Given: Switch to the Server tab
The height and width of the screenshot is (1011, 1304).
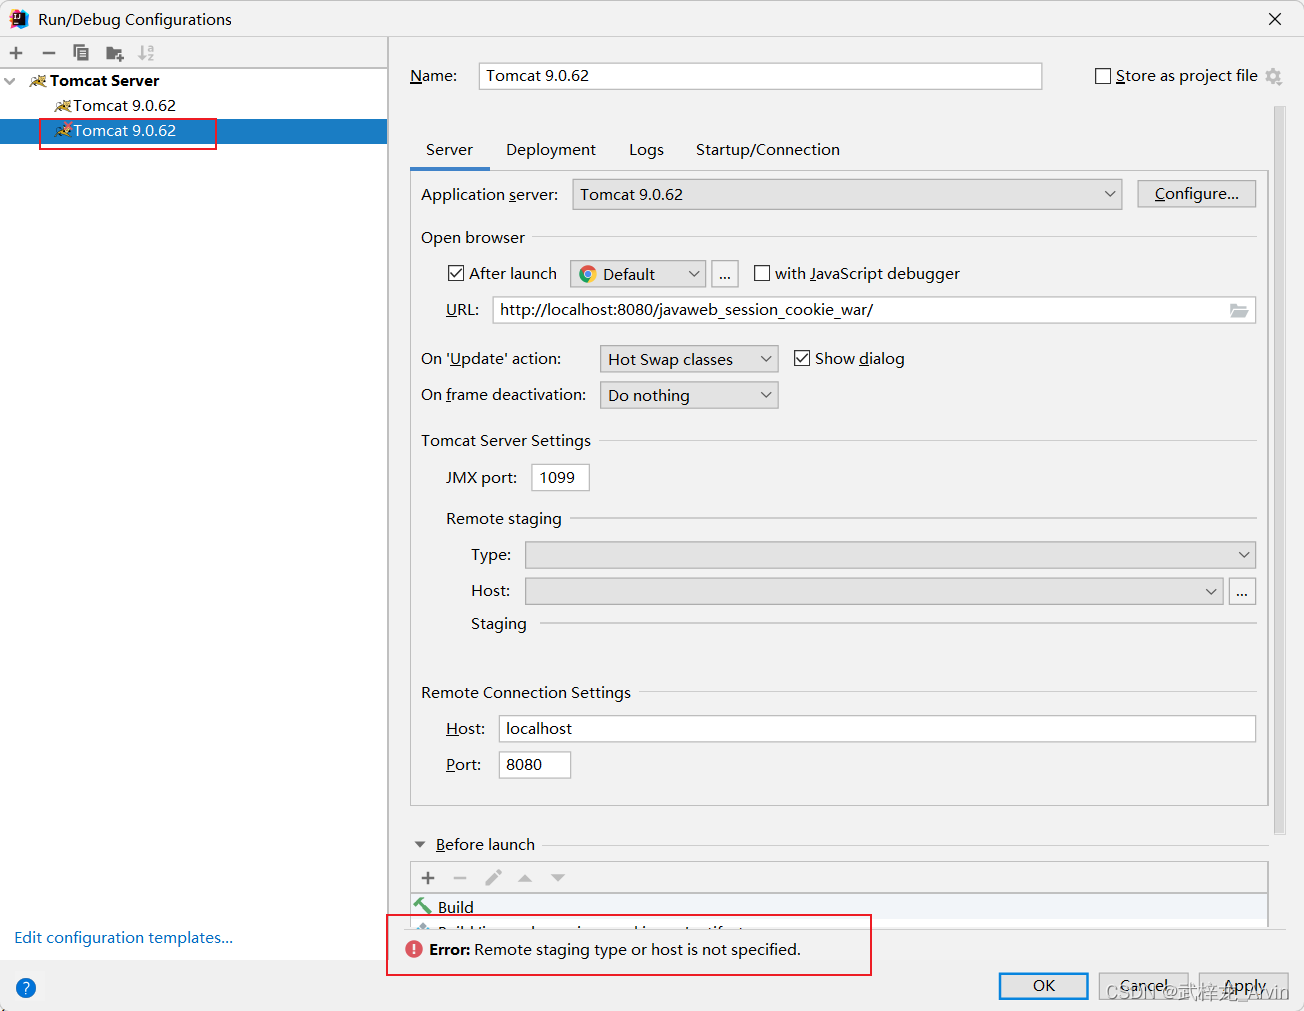Looking at the screenshot, I should [449, 150].
